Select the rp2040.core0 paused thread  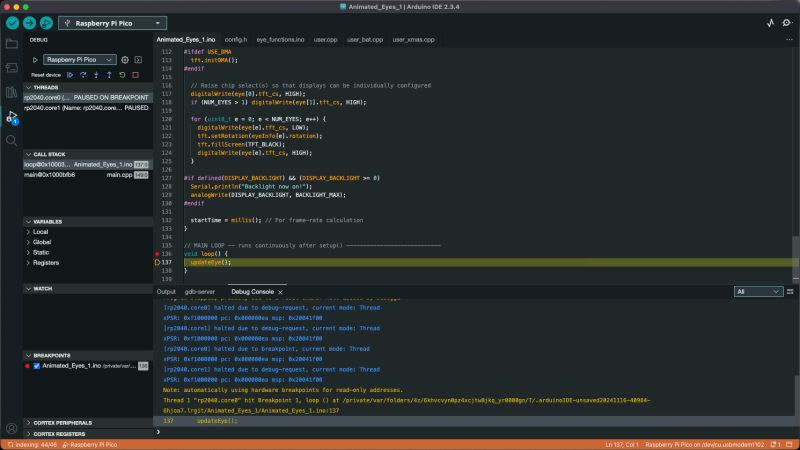pyautogui.click(x=88, y=97)
